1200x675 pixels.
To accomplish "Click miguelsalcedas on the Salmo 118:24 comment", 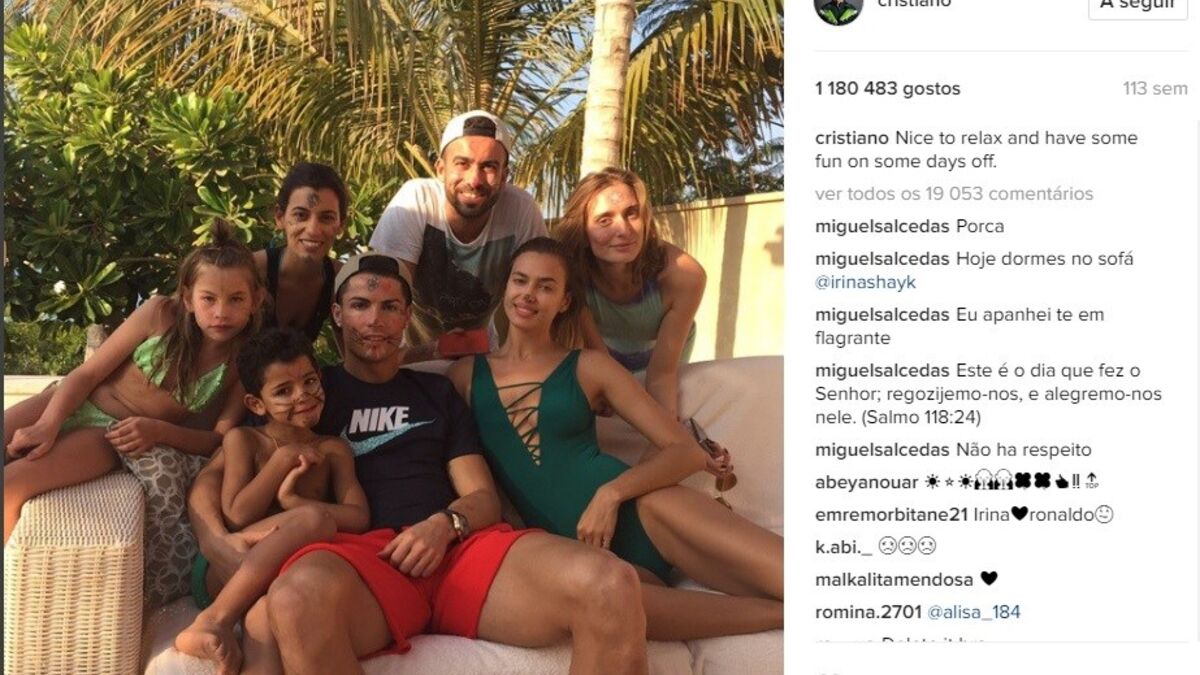I will [x=882, y=371].
